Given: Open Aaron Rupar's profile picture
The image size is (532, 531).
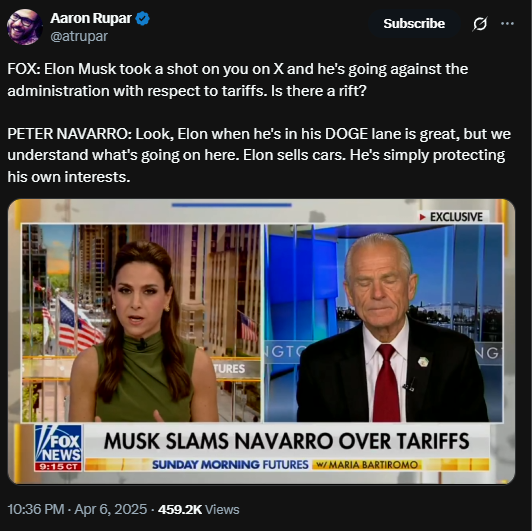Looking at the screenshot, I should [x=25, y=27].
